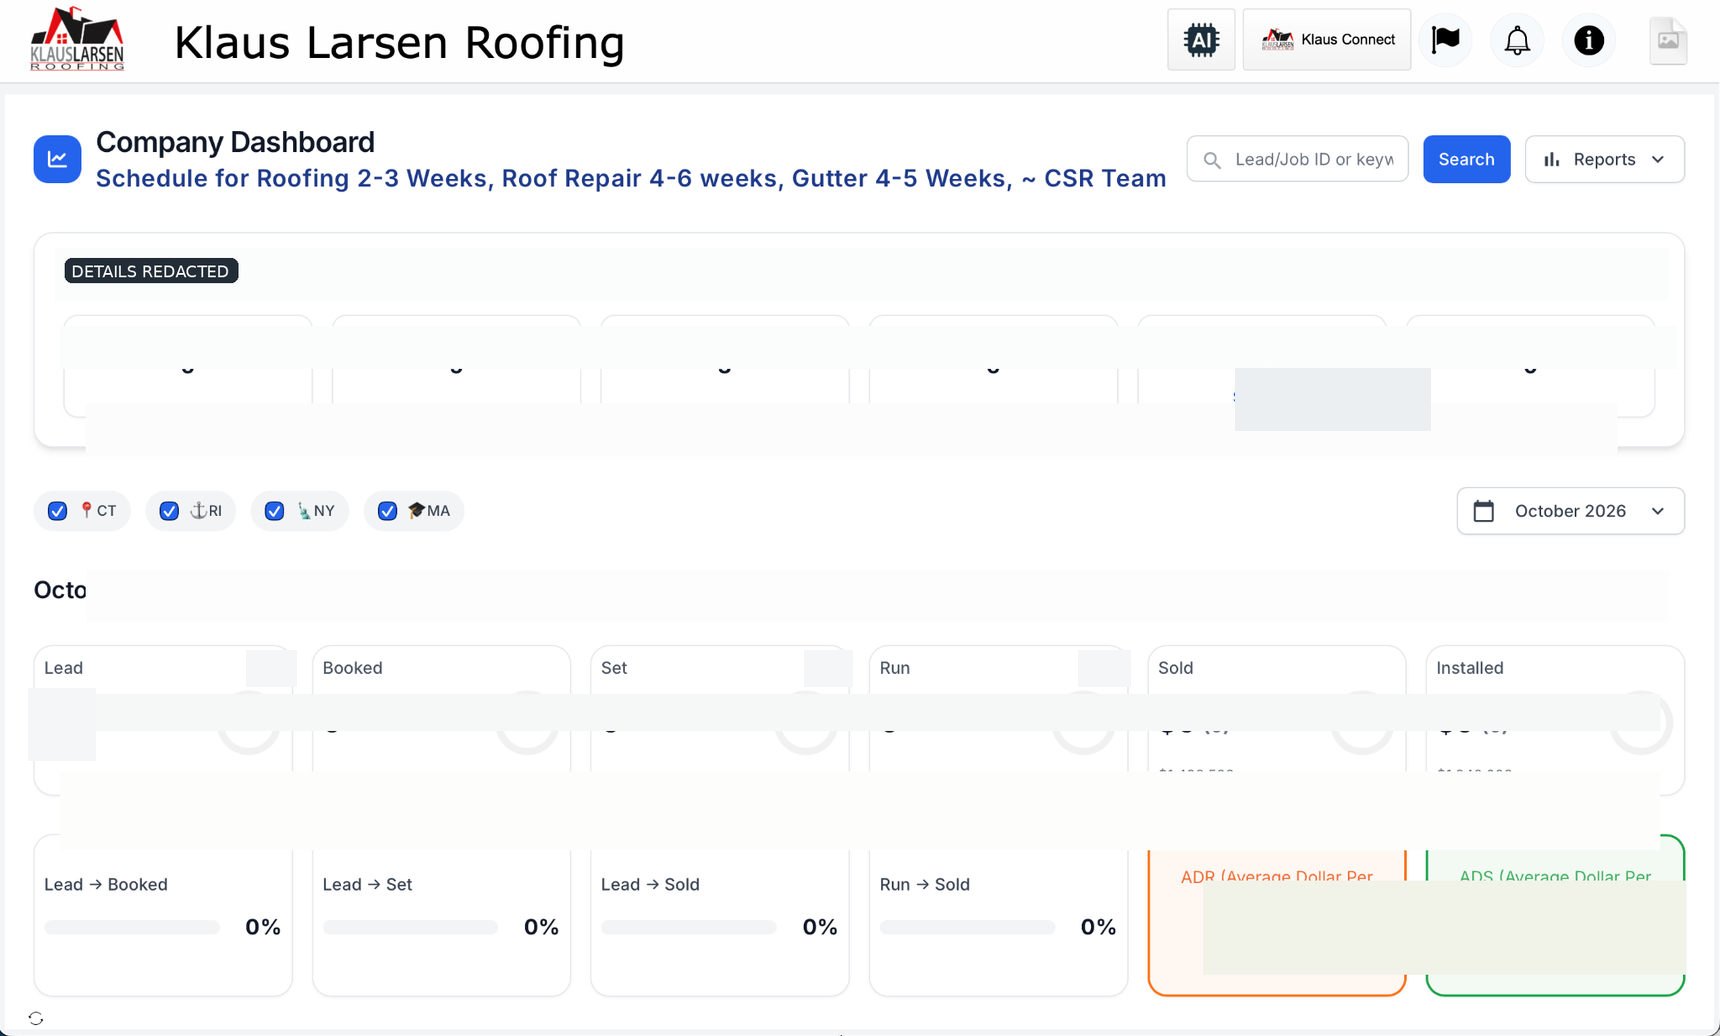Select the Installed stat card title
The height and width of the screenshot is (1036, 1720).
tap(1469, 668)
